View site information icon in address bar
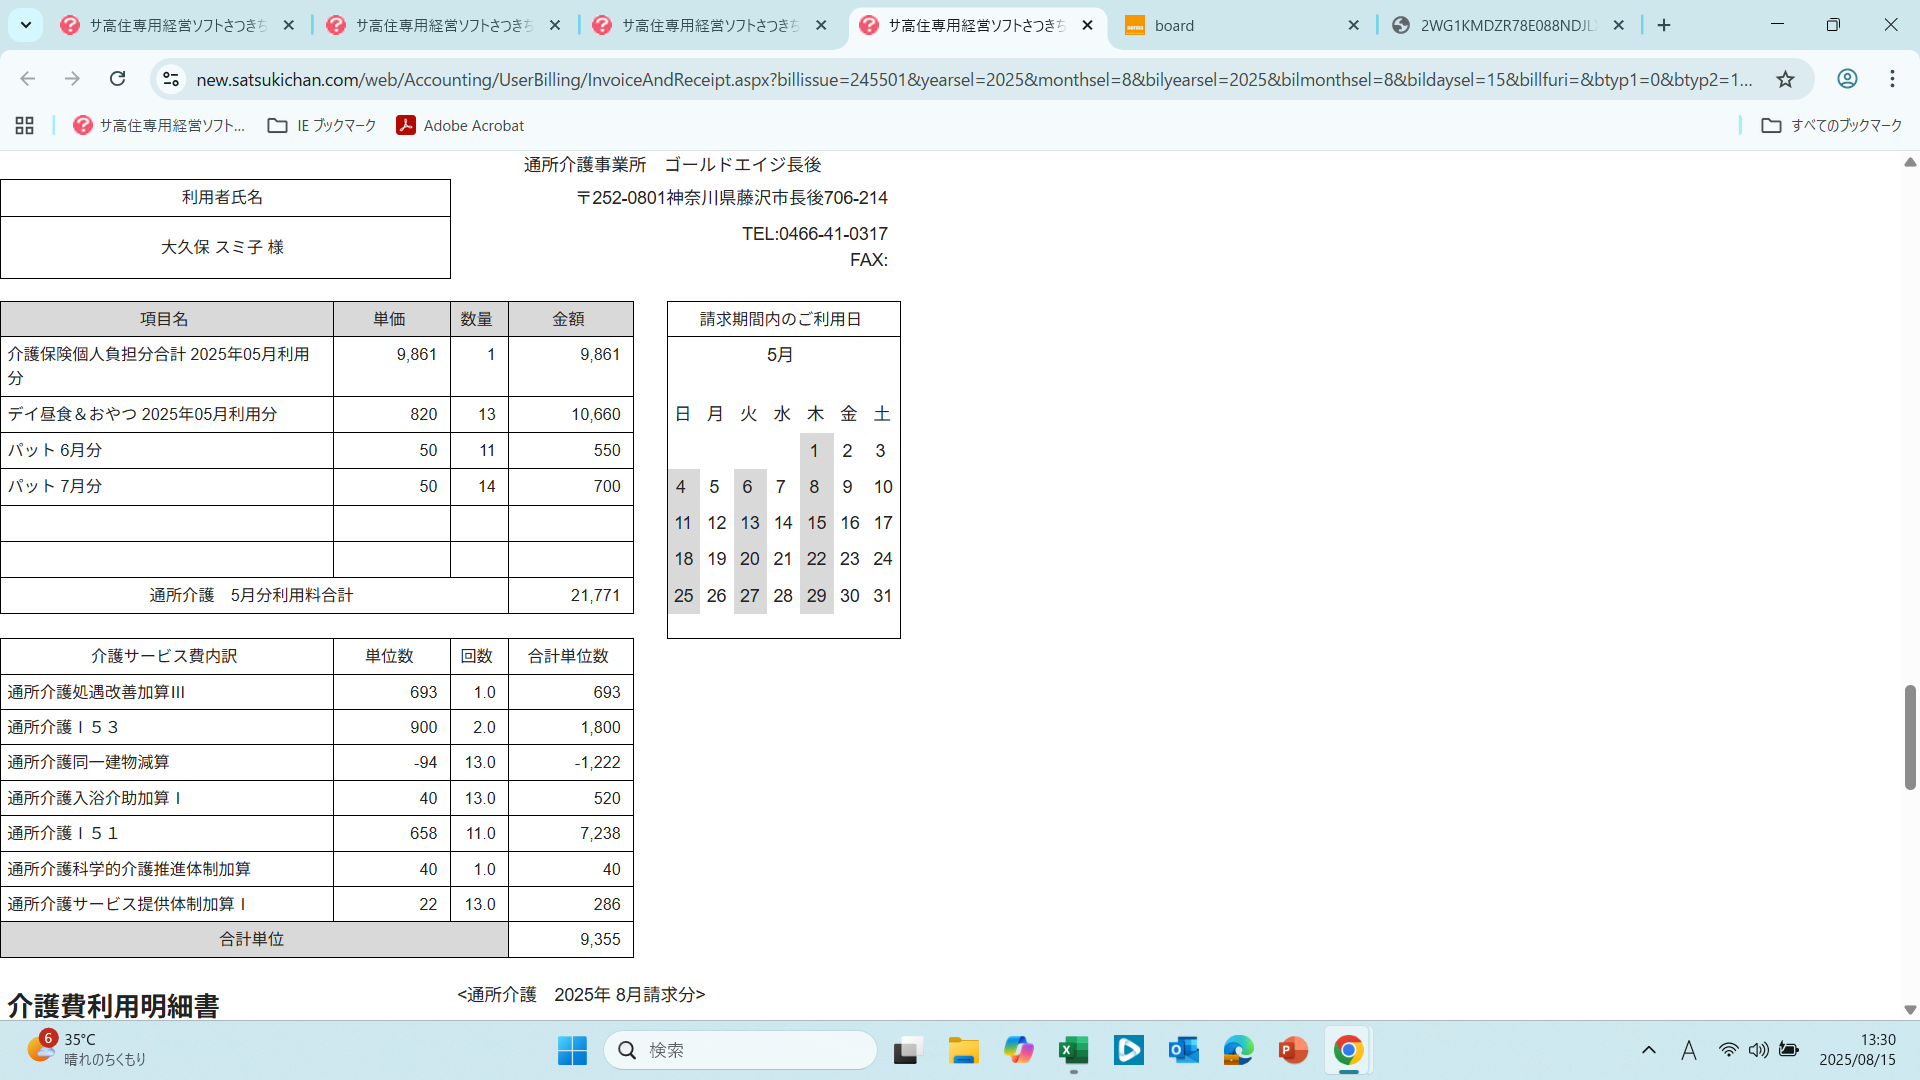1920x1080 pixels. (171, 79)
